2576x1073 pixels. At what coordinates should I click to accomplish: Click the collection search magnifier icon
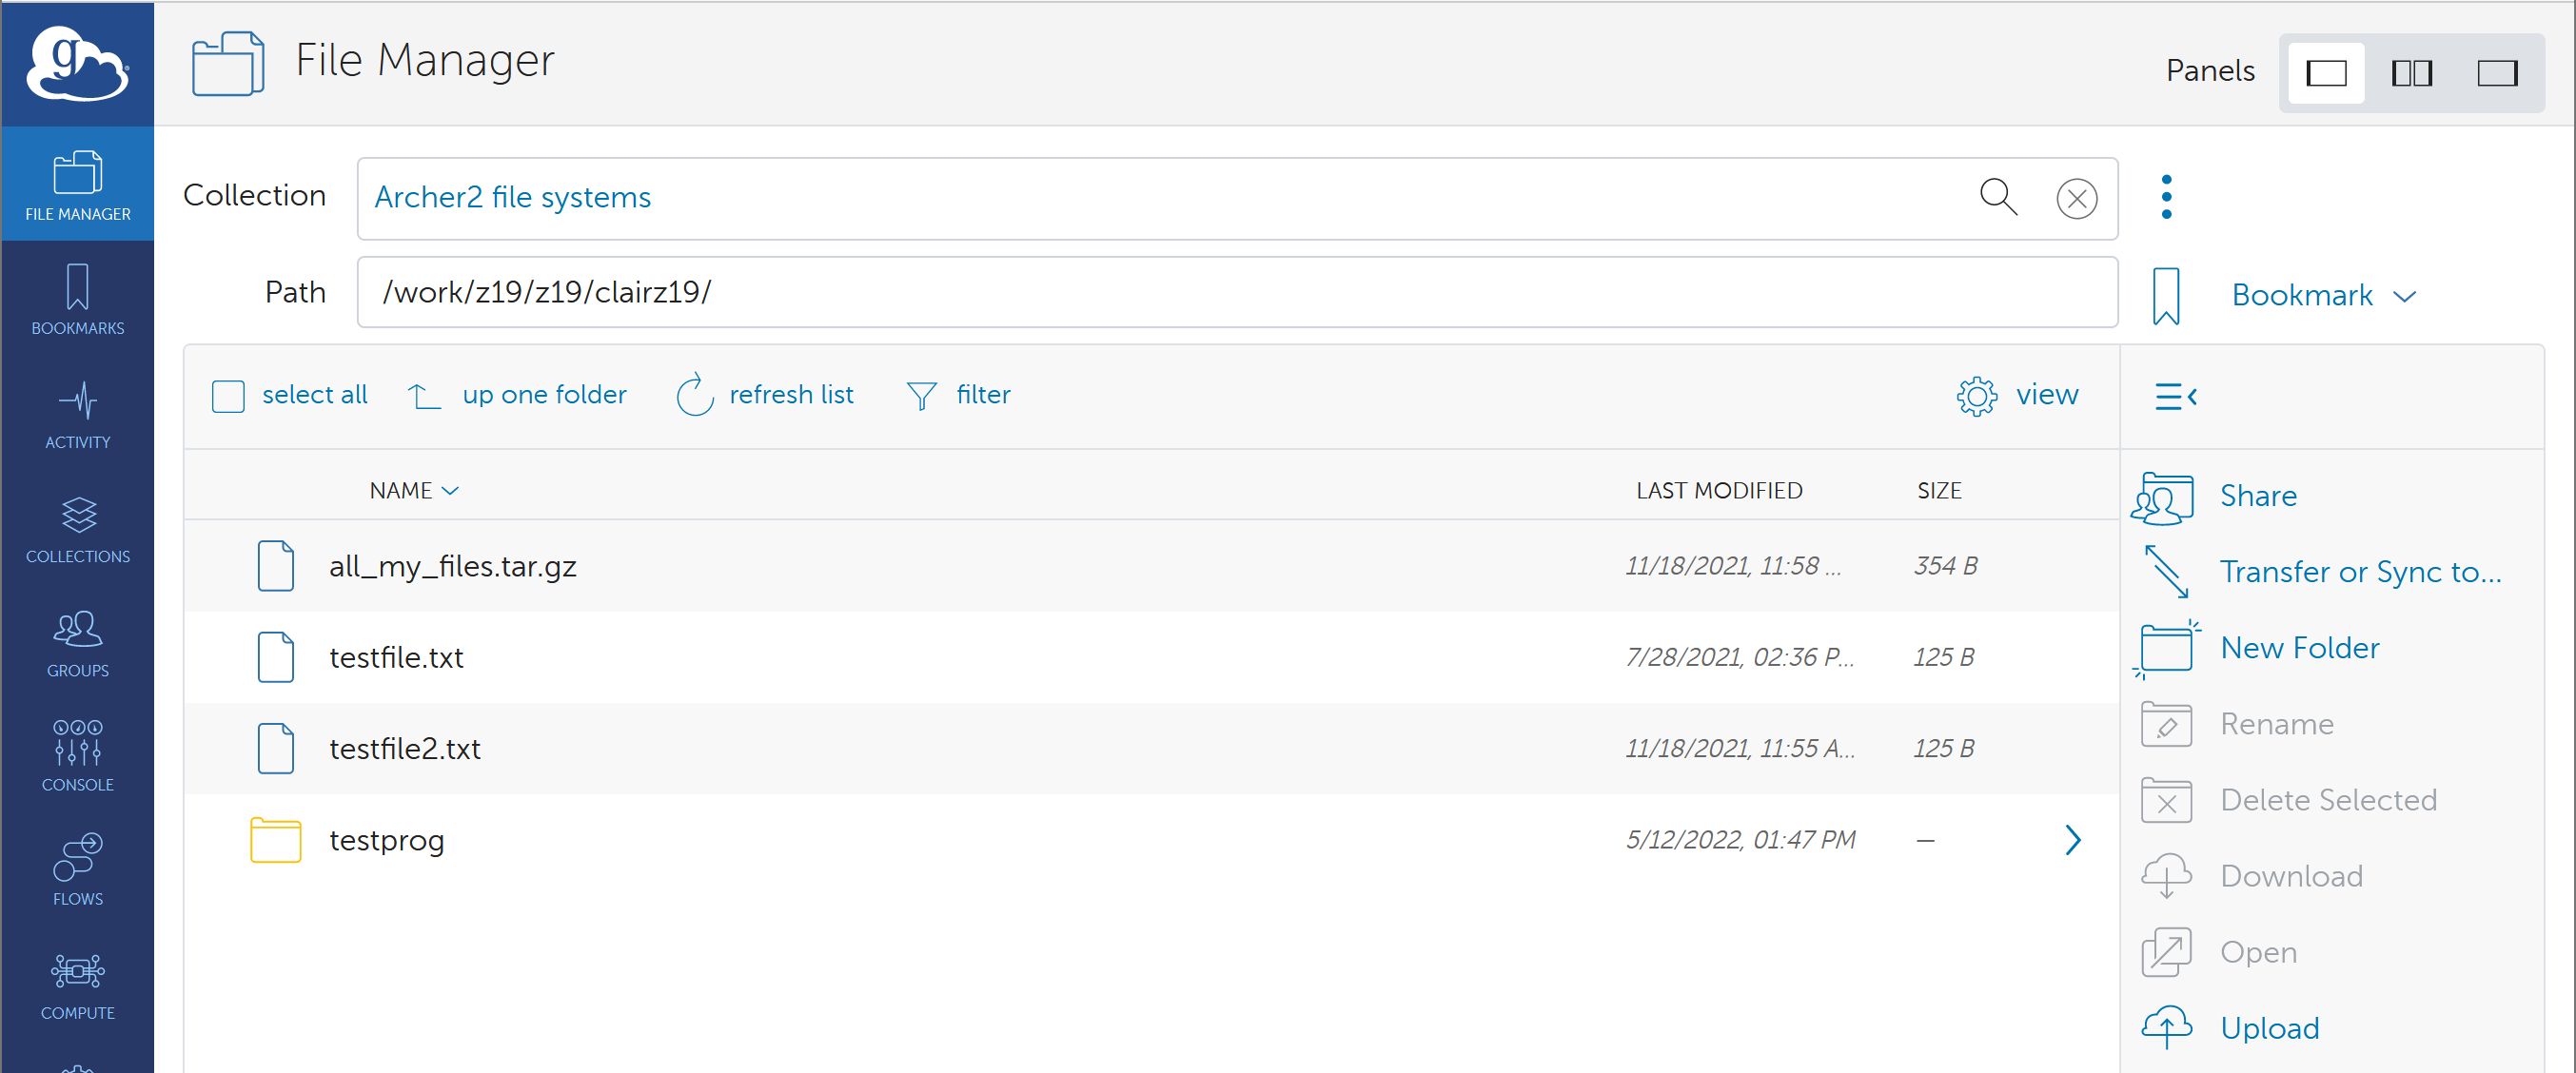pyautogui.click(x=1998, y=197)
